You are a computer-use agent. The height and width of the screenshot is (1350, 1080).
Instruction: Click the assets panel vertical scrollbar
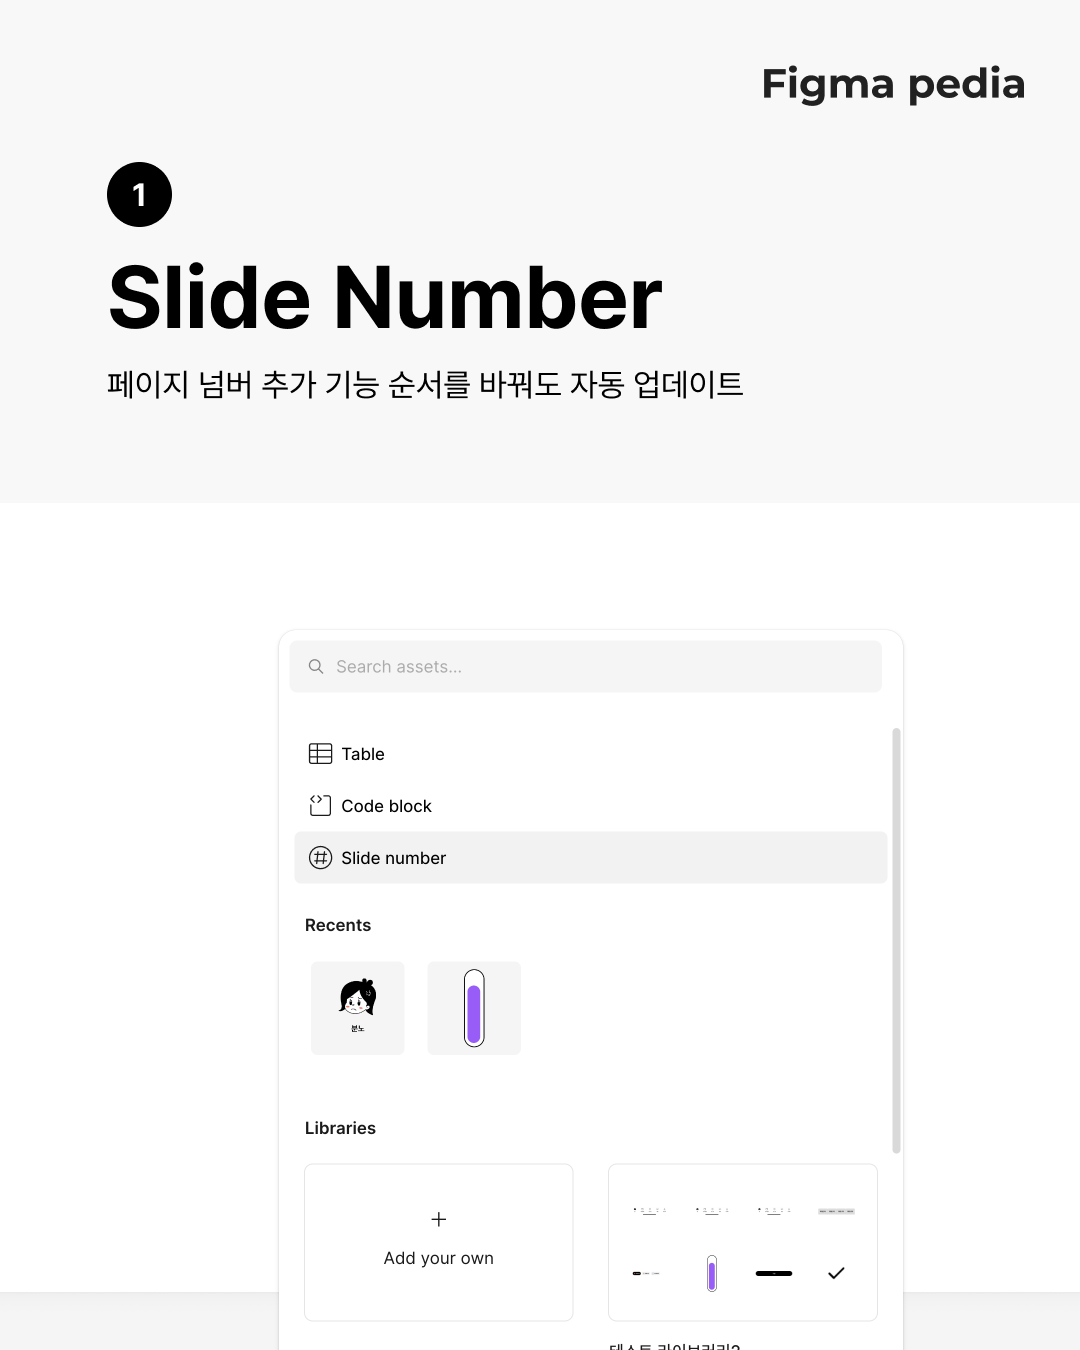(896, 940)
